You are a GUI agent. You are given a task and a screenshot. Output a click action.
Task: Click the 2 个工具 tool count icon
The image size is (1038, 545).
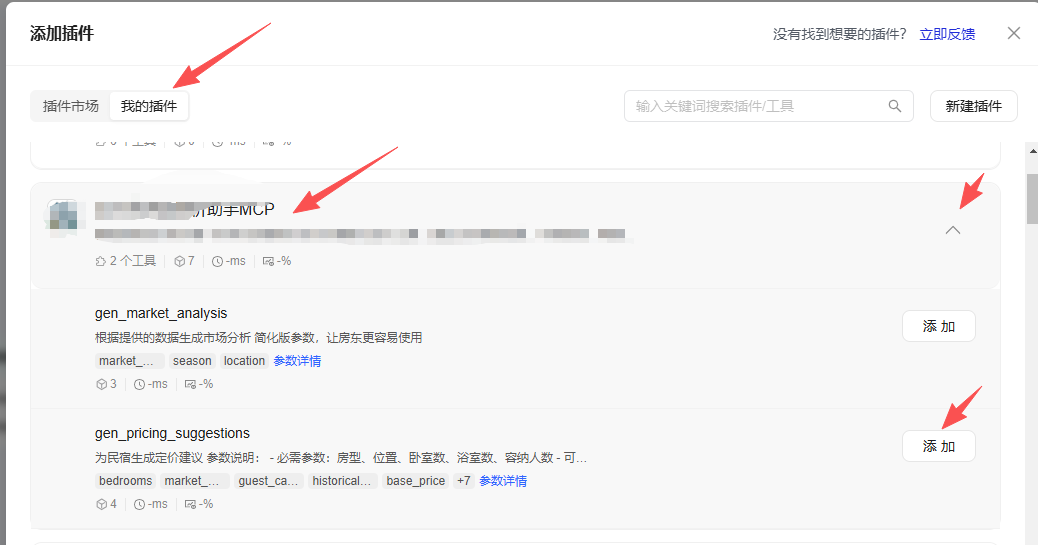(x=101, y=261)
